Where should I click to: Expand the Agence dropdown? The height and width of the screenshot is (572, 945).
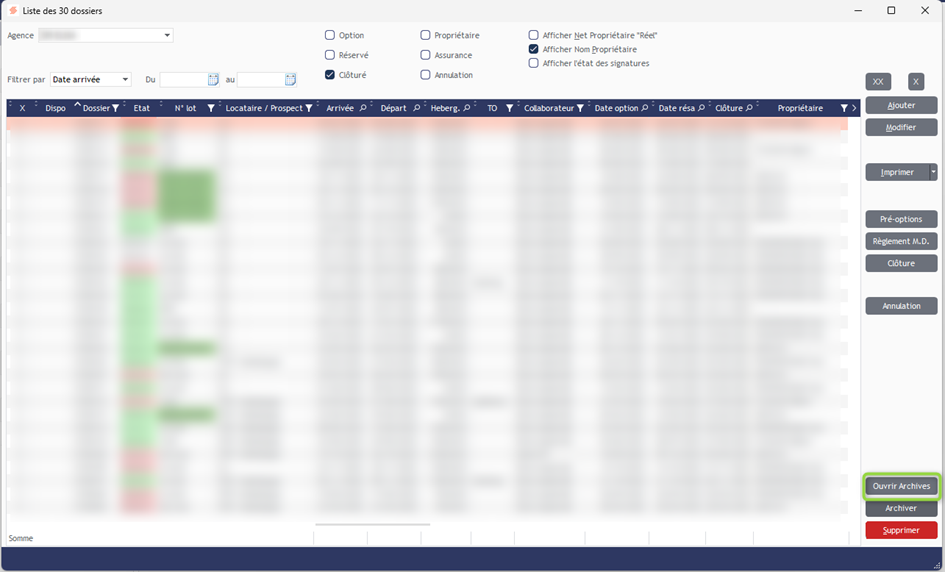(167, 36)
